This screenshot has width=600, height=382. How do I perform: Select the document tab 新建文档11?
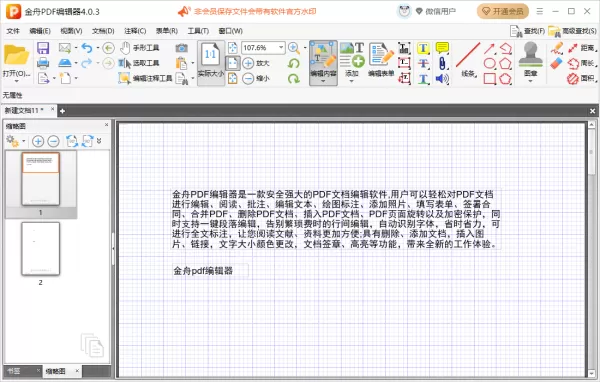(x=24, y=111)
